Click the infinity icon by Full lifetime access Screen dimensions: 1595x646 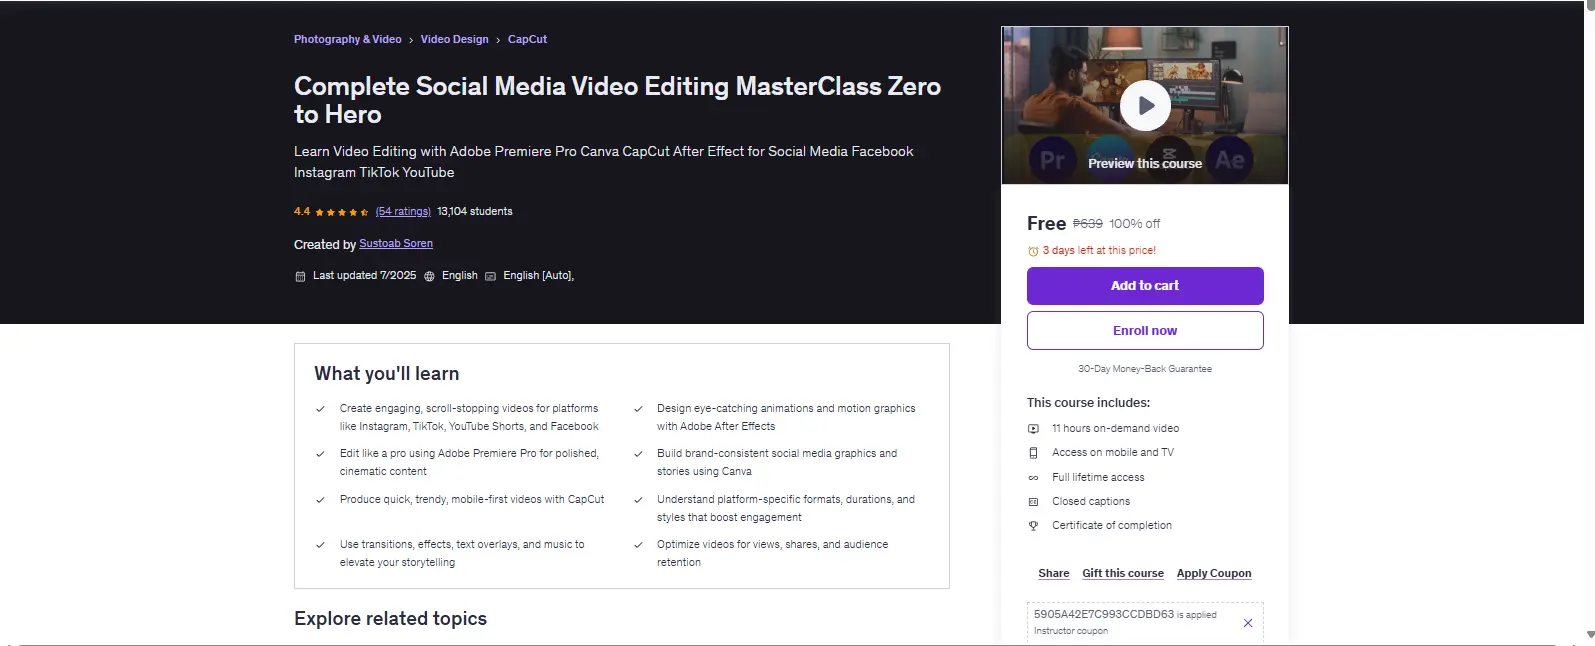pos(1033,478)
